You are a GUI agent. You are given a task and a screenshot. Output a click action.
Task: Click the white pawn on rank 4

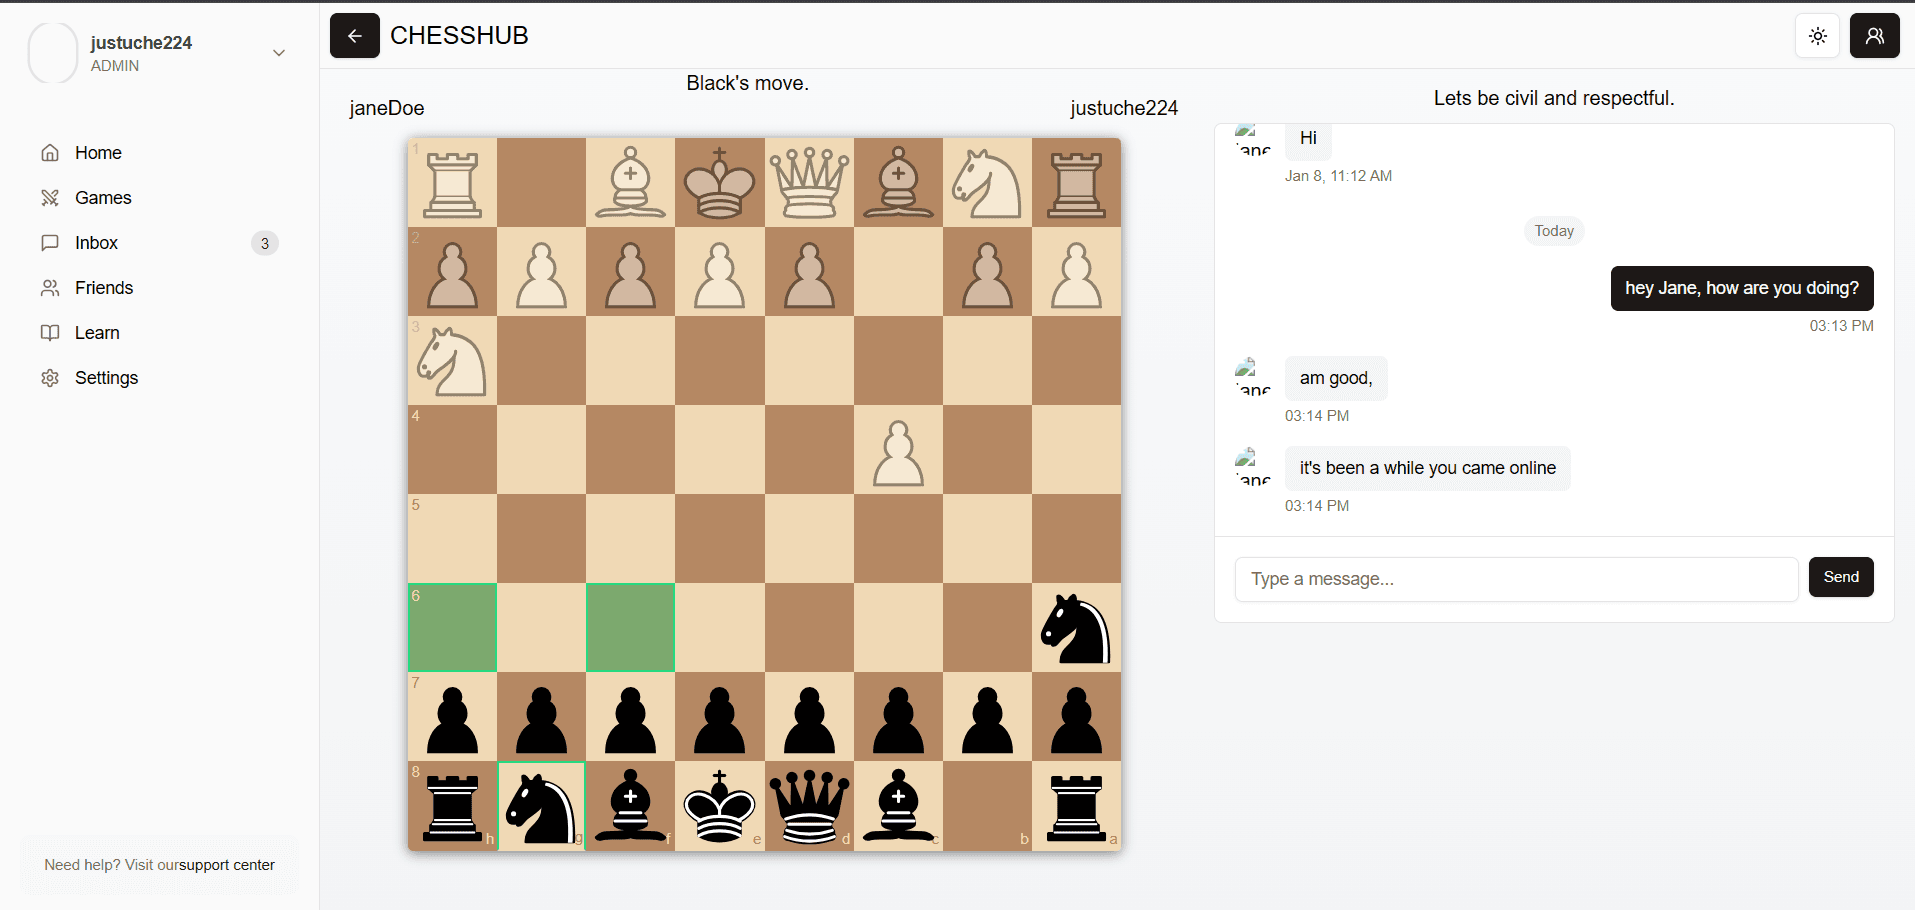coord(898,450)
